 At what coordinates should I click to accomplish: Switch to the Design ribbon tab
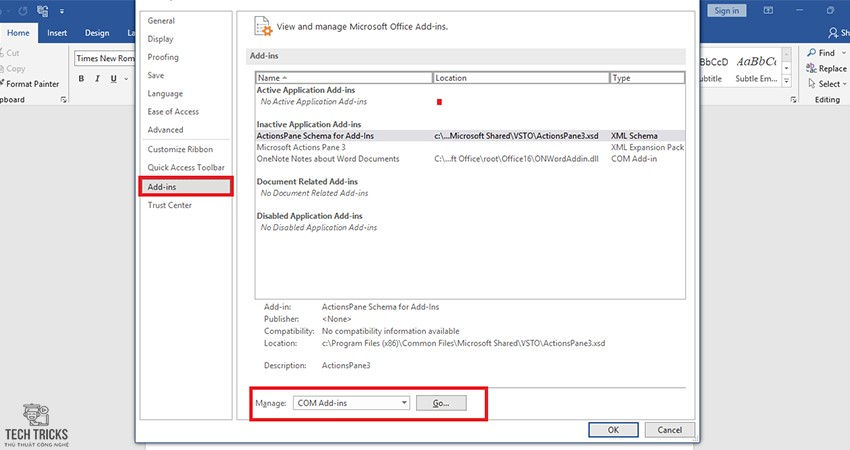pyautogui.click(x=97, y=33)
